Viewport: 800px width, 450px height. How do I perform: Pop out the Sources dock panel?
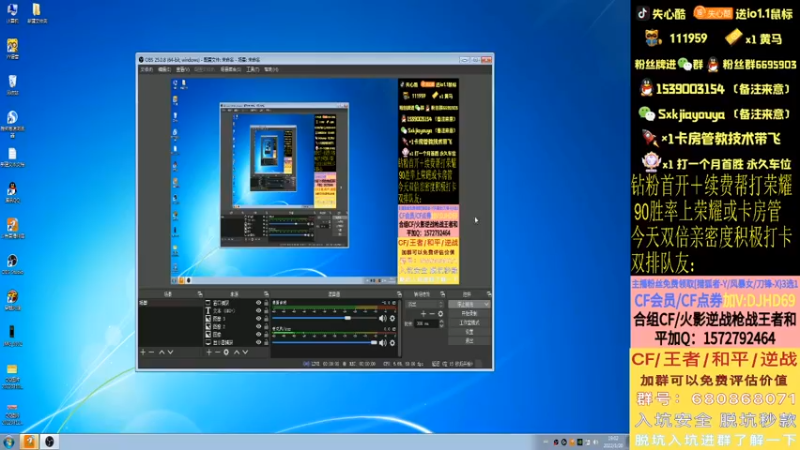tap(266, 294)
